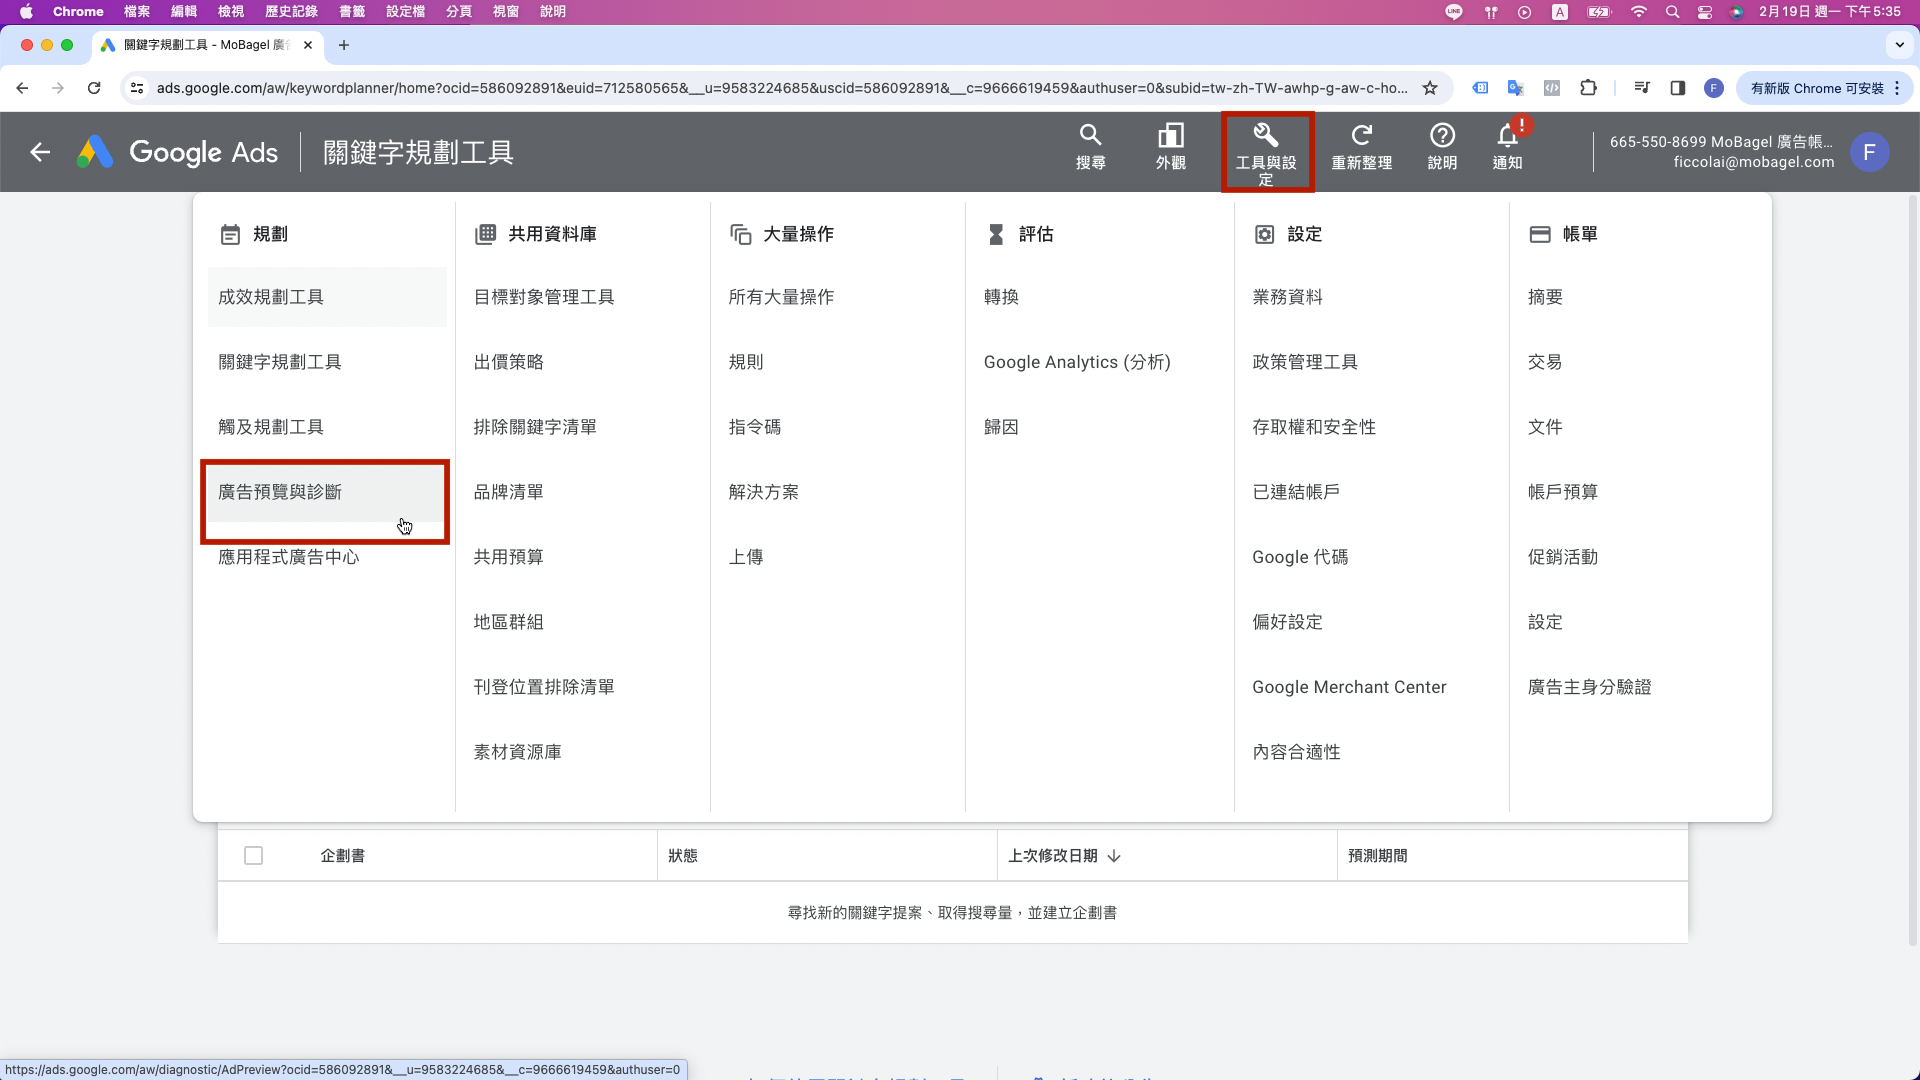Click the Apple menu icon
This screenshot has width=1920, height=1080.
[x=26, y=12]
